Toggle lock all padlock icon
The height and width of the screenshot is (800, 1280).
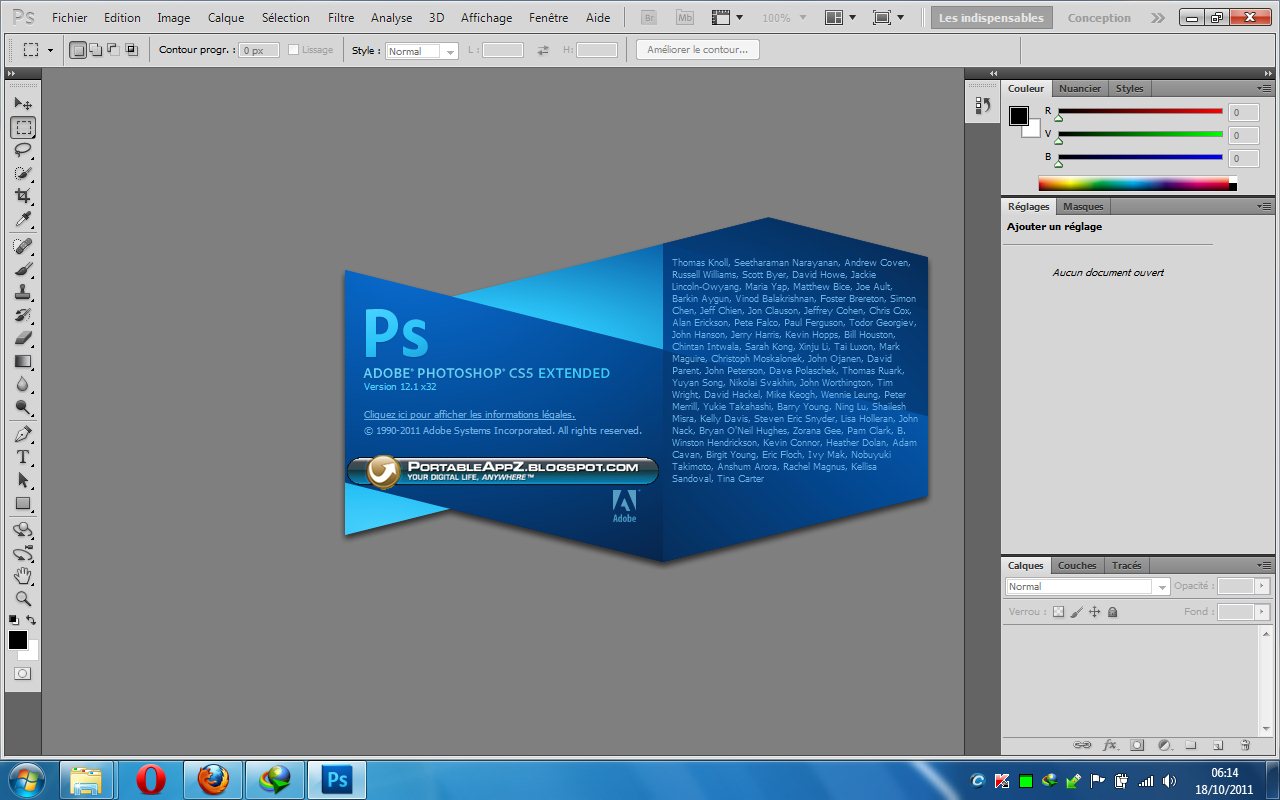[1113, 612]
